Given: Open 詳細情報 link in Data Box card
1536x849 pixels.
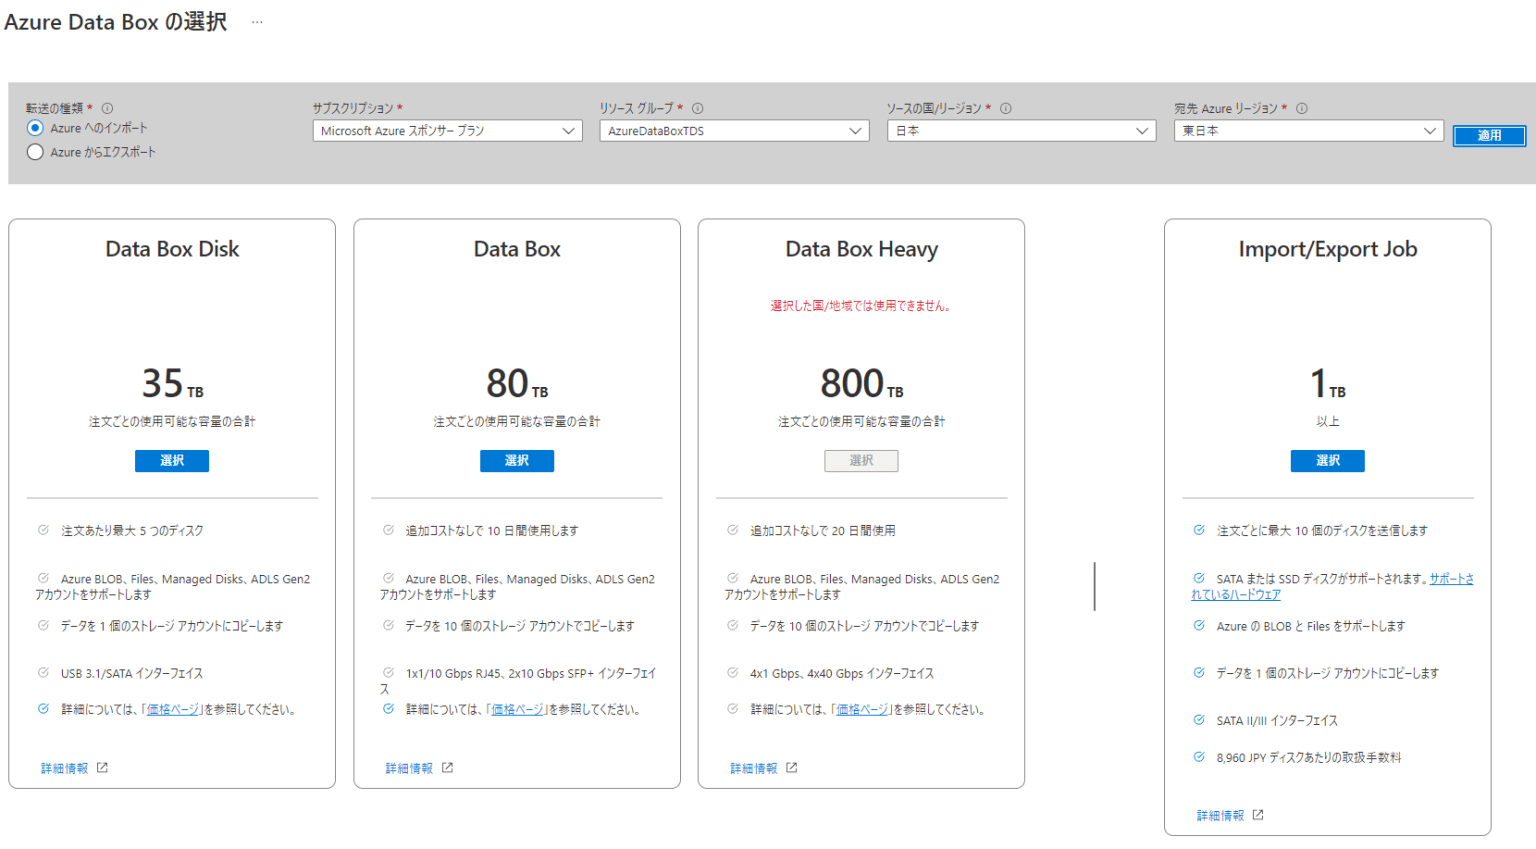Looking at the screenshot, I should (409, 768).
